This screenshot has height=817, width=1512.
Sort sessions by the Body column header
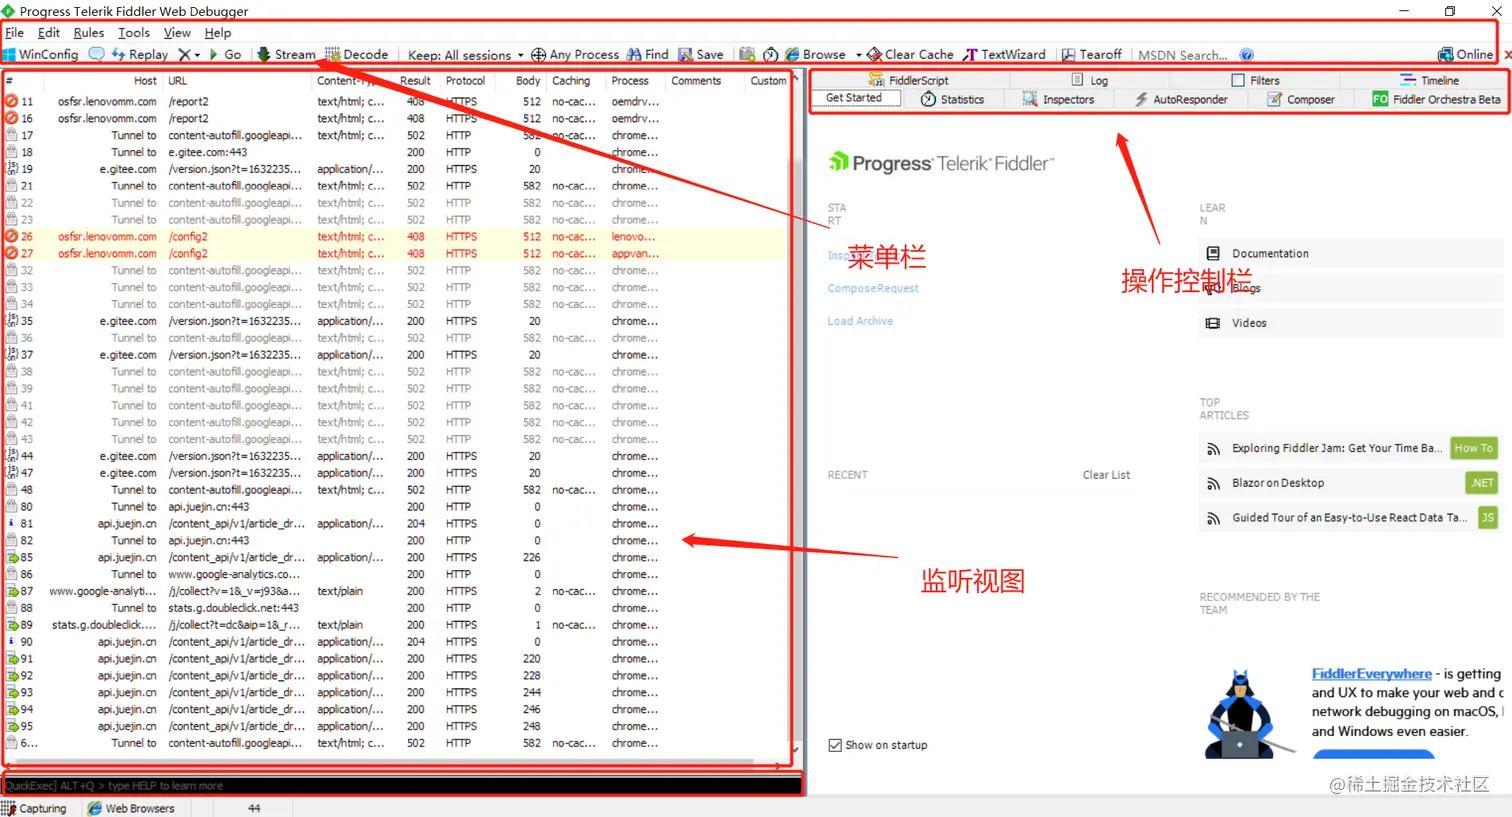pyautogui.click(x=528, y=81)
